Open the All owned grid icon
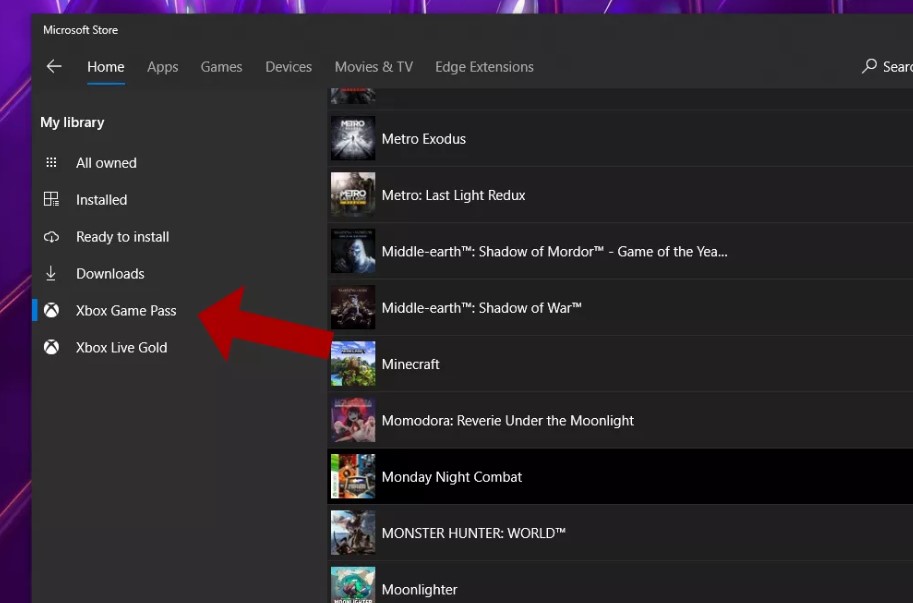 51,162
